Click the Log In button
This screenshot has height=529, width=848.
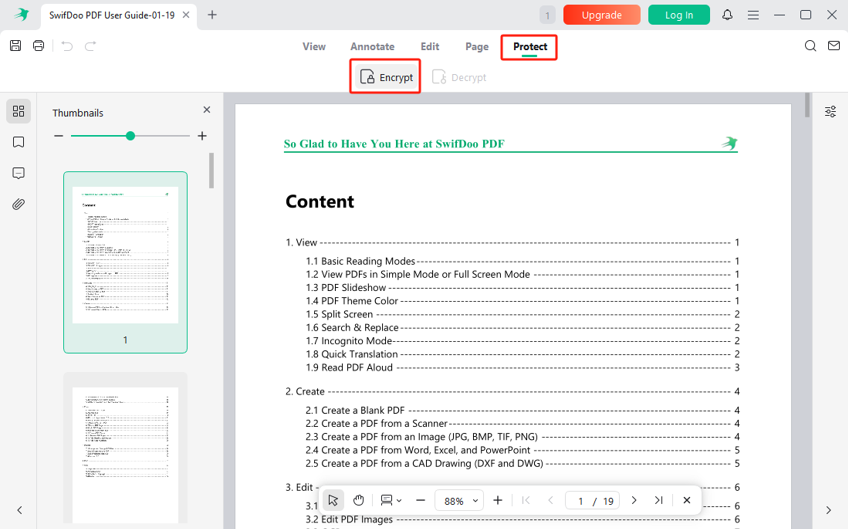(679, 15)
